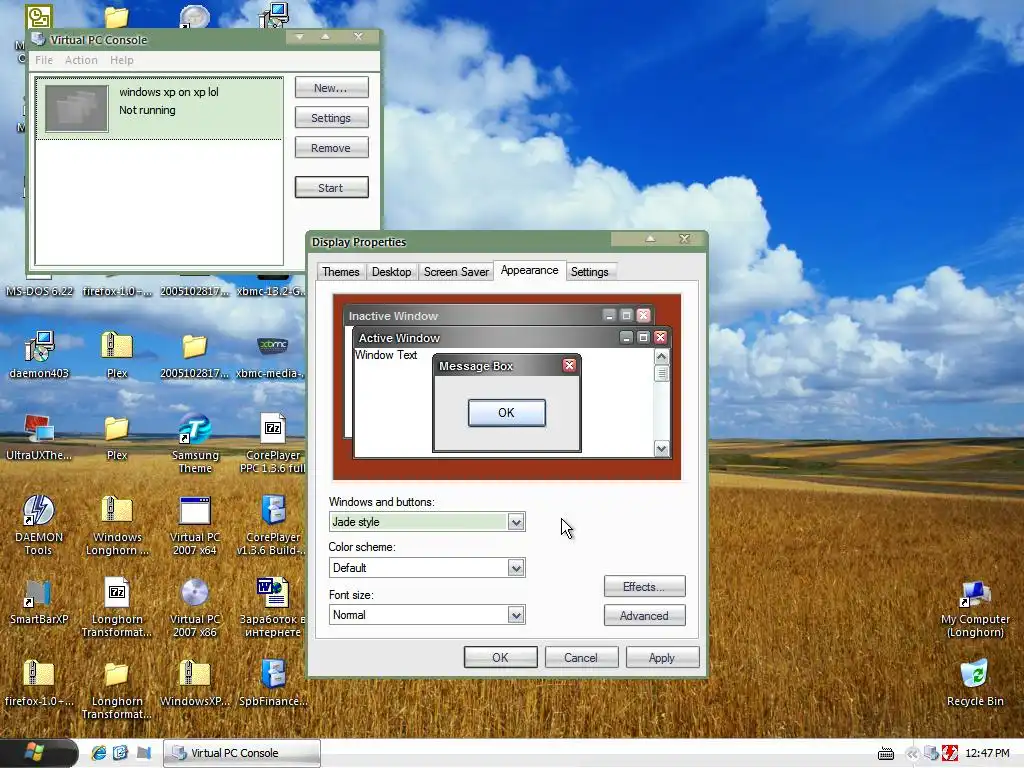1024x768 pixels.
Task: Click the xbmc-13.2-G... desktop label
Action: click(270, 291)
